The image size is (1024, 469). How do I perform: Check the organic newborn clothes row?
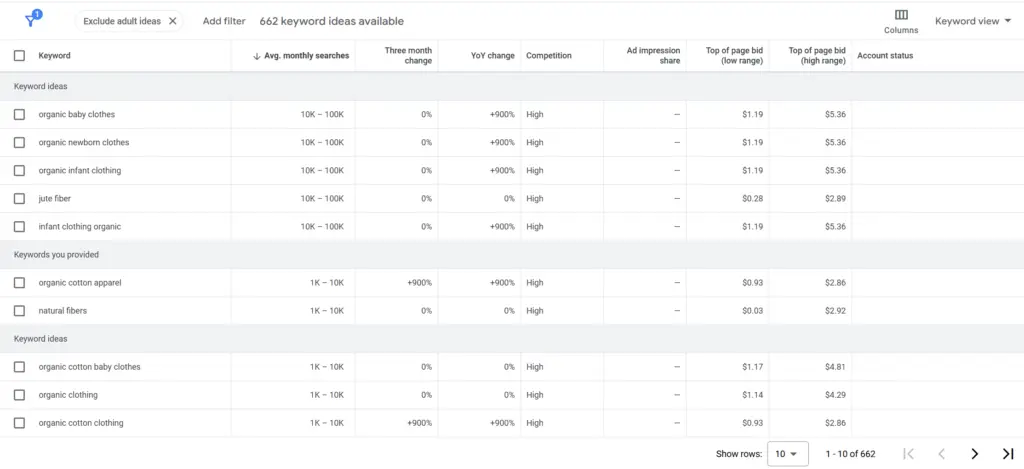pos(20,142)
